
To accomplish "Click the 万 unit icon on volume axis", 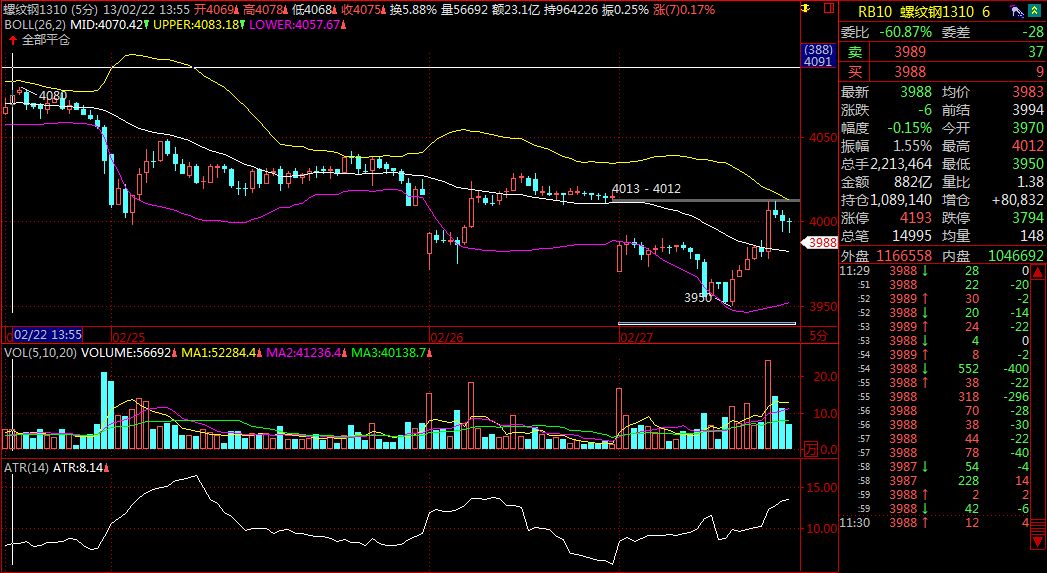I will [810, 447].
